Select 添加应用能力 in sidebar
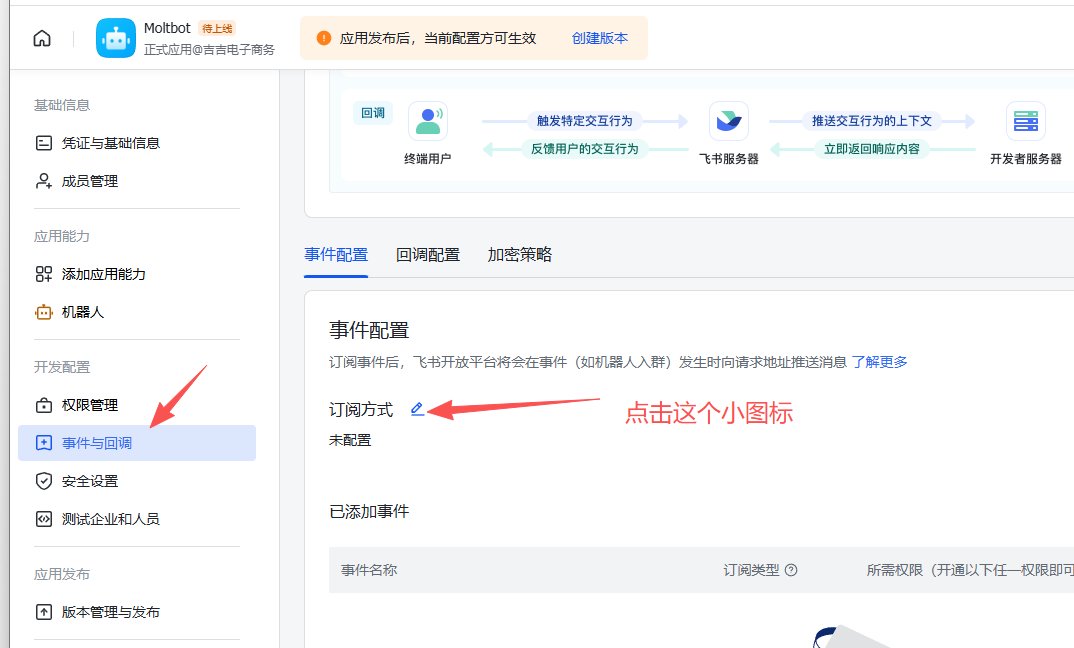The width and height of the screenshot is (1074, 648). 103,274
